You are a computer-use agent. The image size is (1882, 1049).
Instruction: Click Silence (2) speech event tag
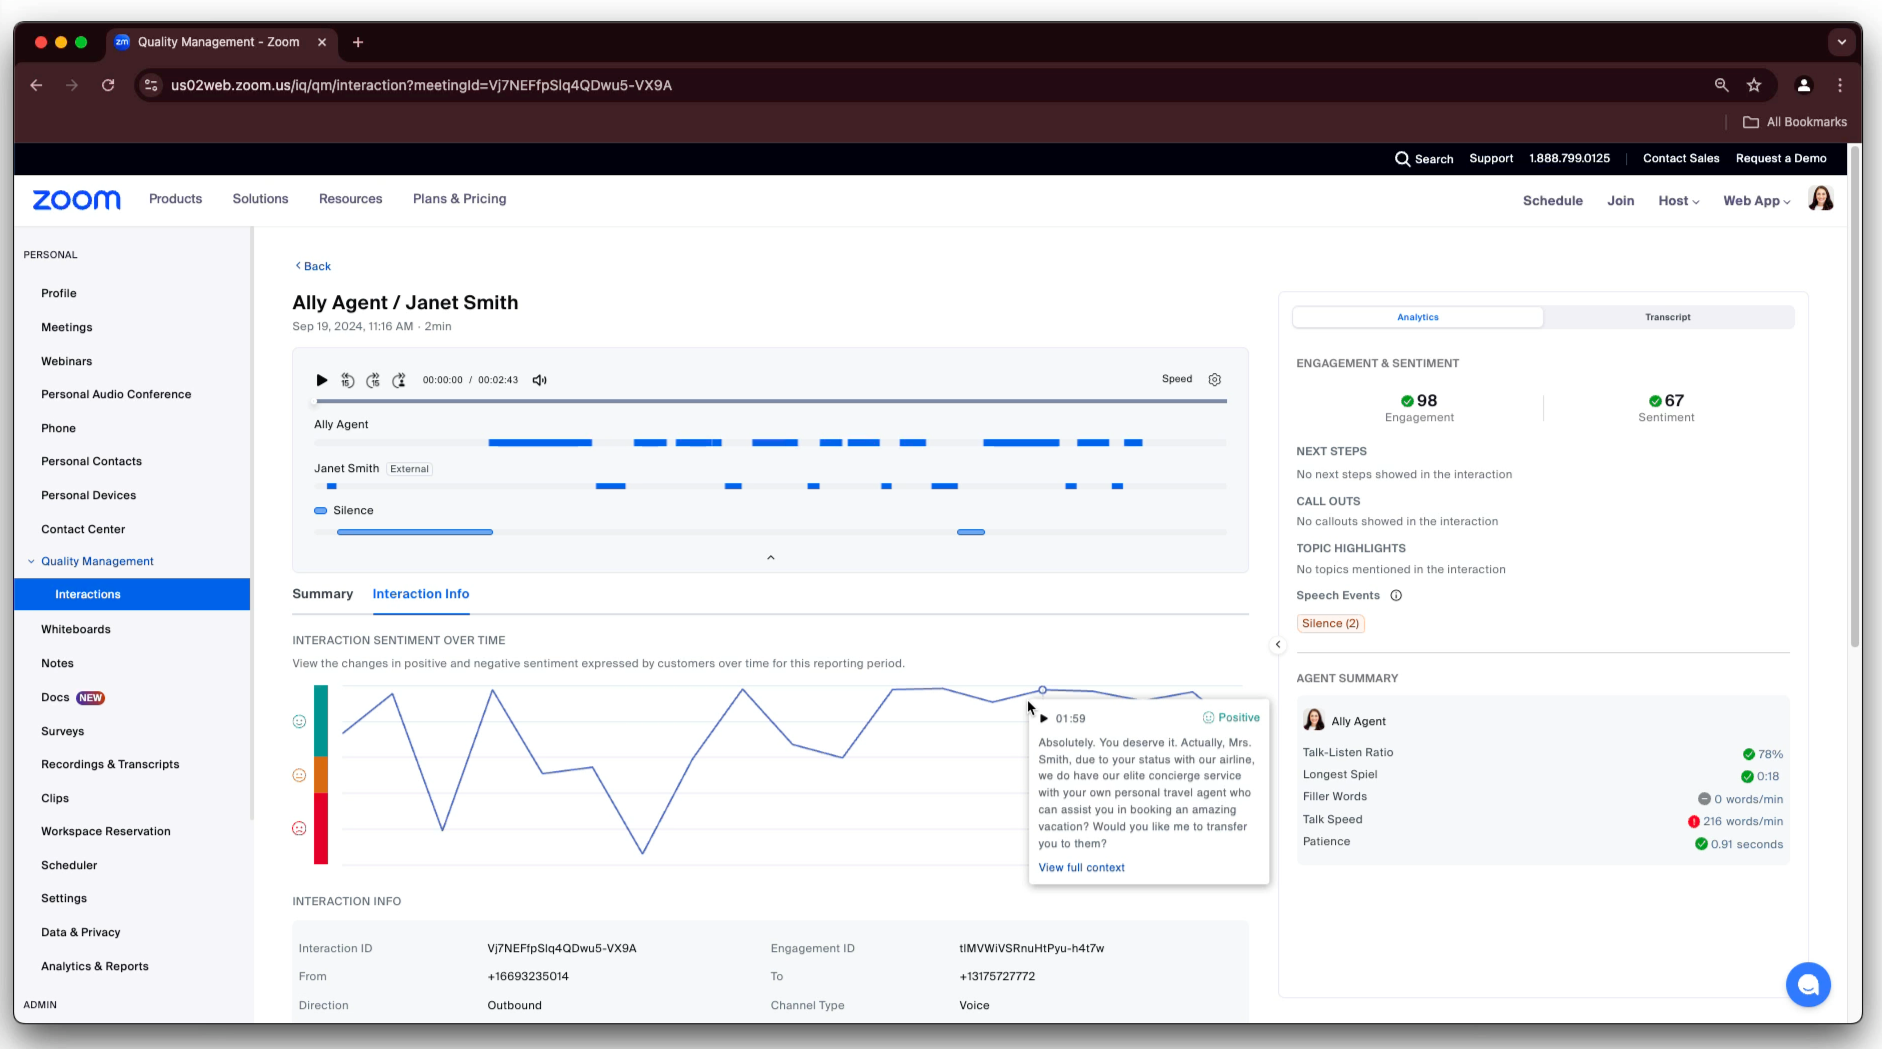tap(1330, 623)
